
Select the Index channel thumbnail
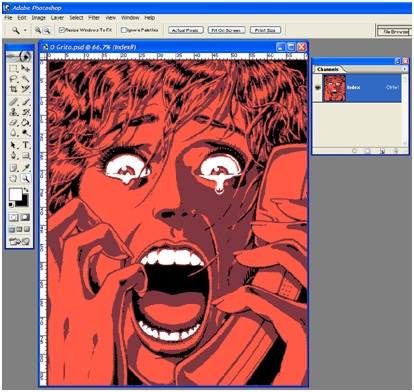point(335,88)
